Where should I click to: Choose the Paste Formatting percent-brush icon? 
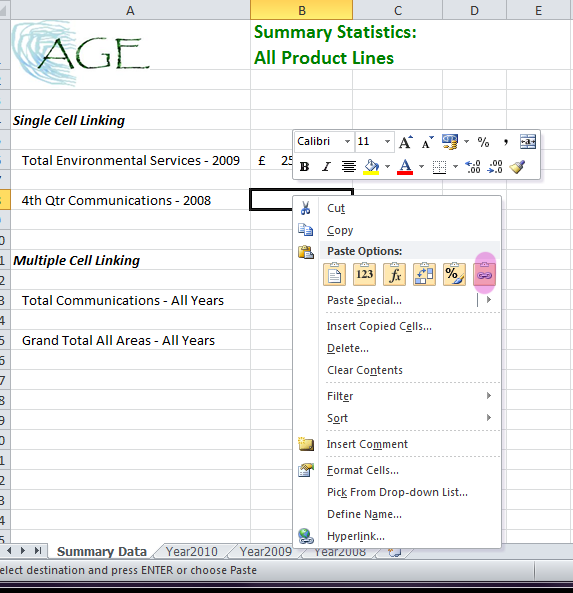454,274
